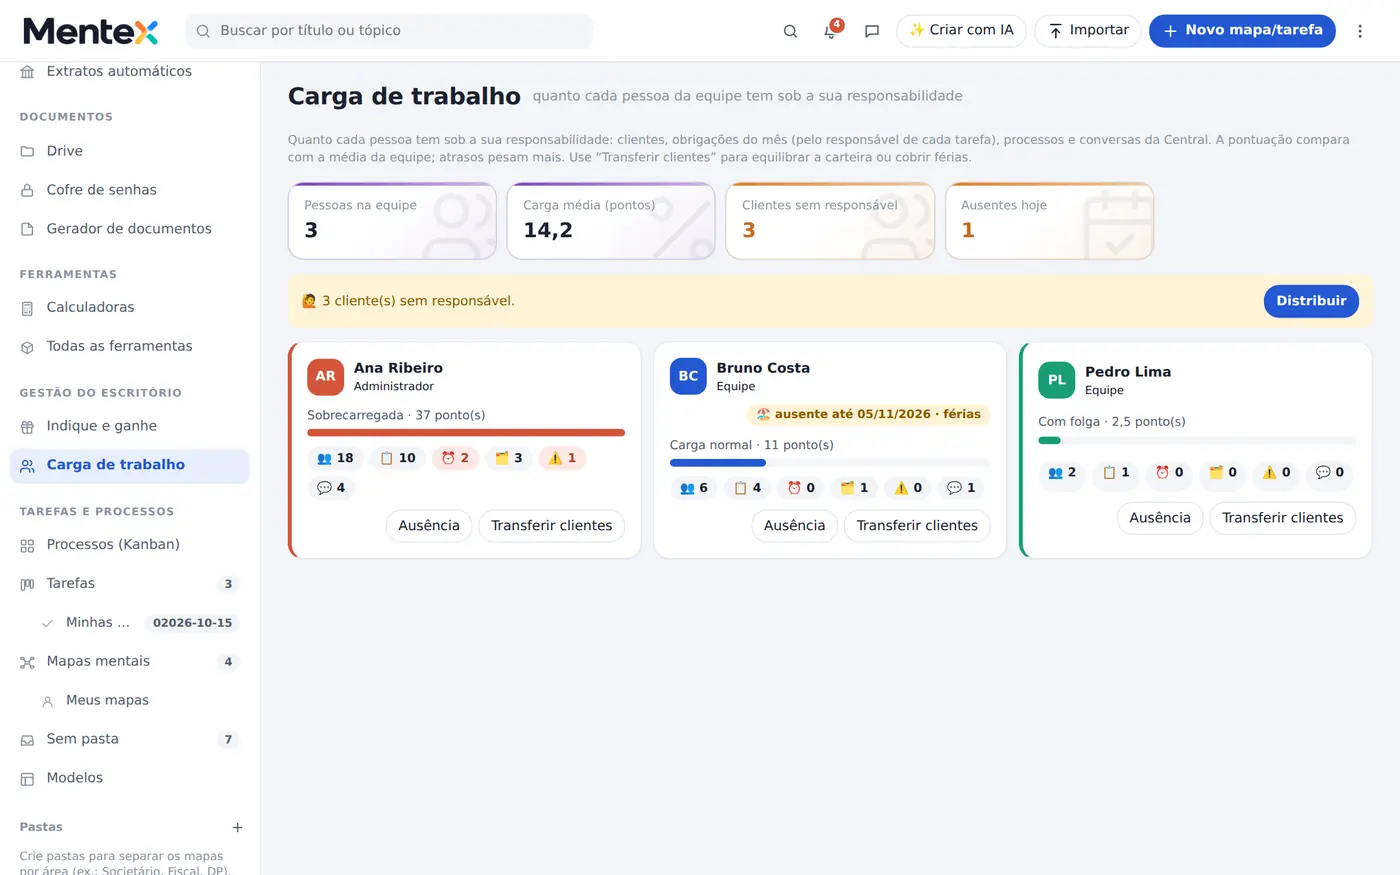Click Pedro Lima's PL avatar
This screenshot has width=1400, height=875.
click(1057, 380)
